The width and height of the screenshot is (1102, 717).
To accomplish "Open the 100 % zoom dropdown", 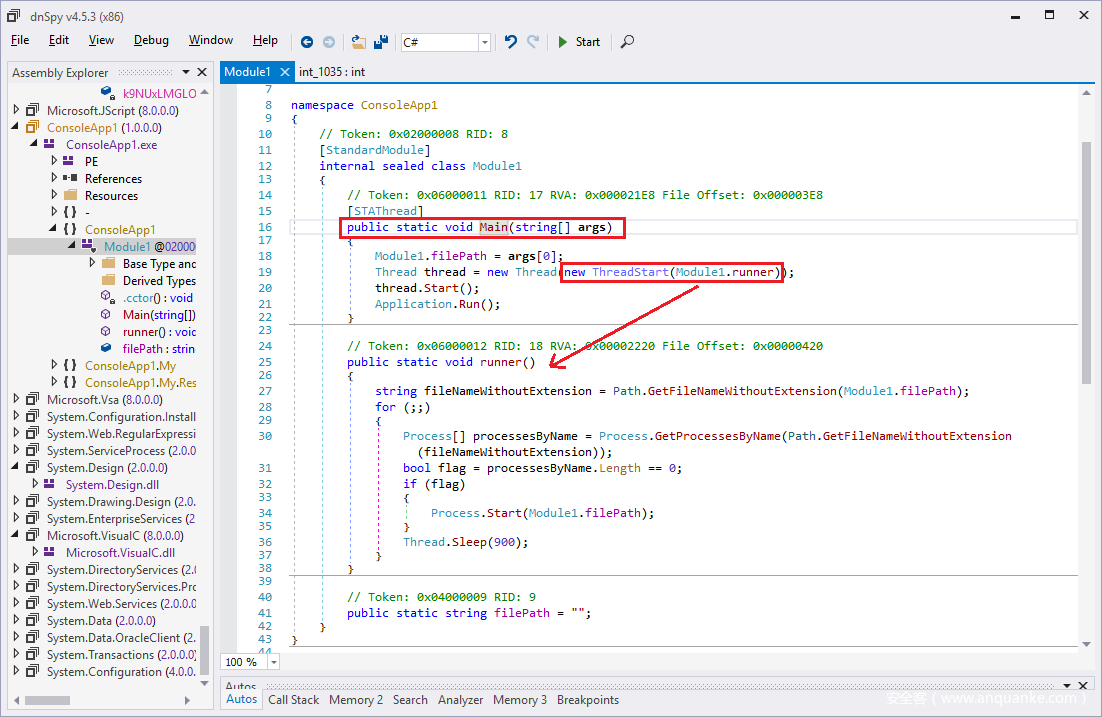I will 273,662.
